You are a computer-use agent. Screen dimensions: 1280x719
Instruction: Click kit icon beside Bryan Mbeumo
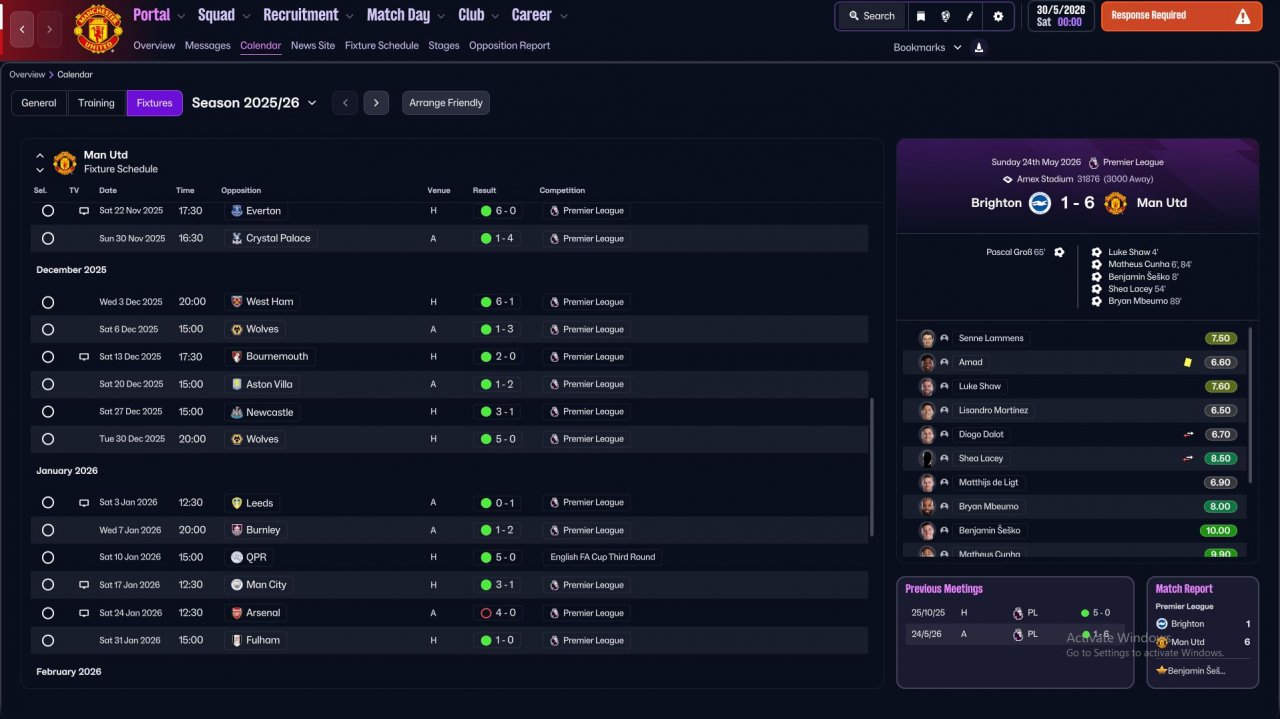point(944,506)
